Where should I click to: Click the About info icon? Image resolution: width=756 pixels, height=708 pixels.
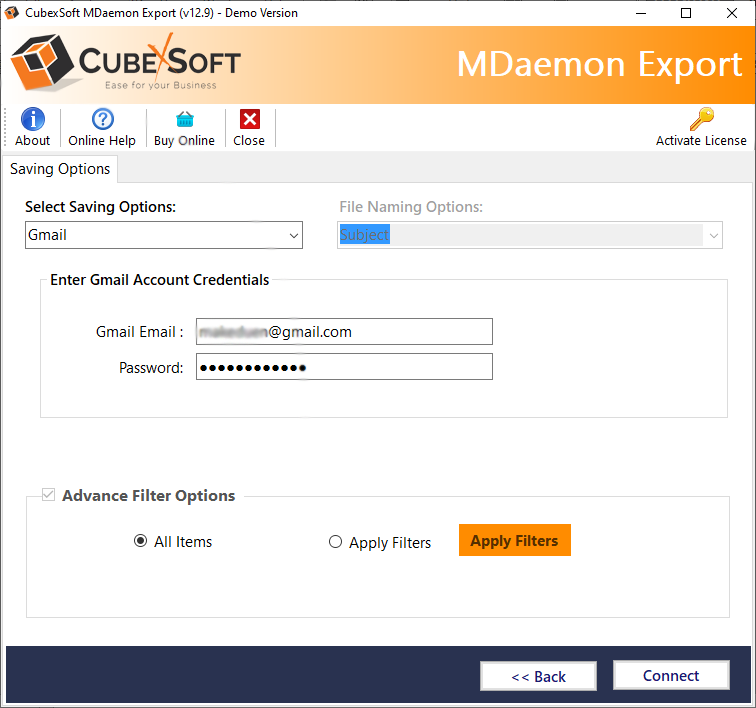click(x=33, y=120)
